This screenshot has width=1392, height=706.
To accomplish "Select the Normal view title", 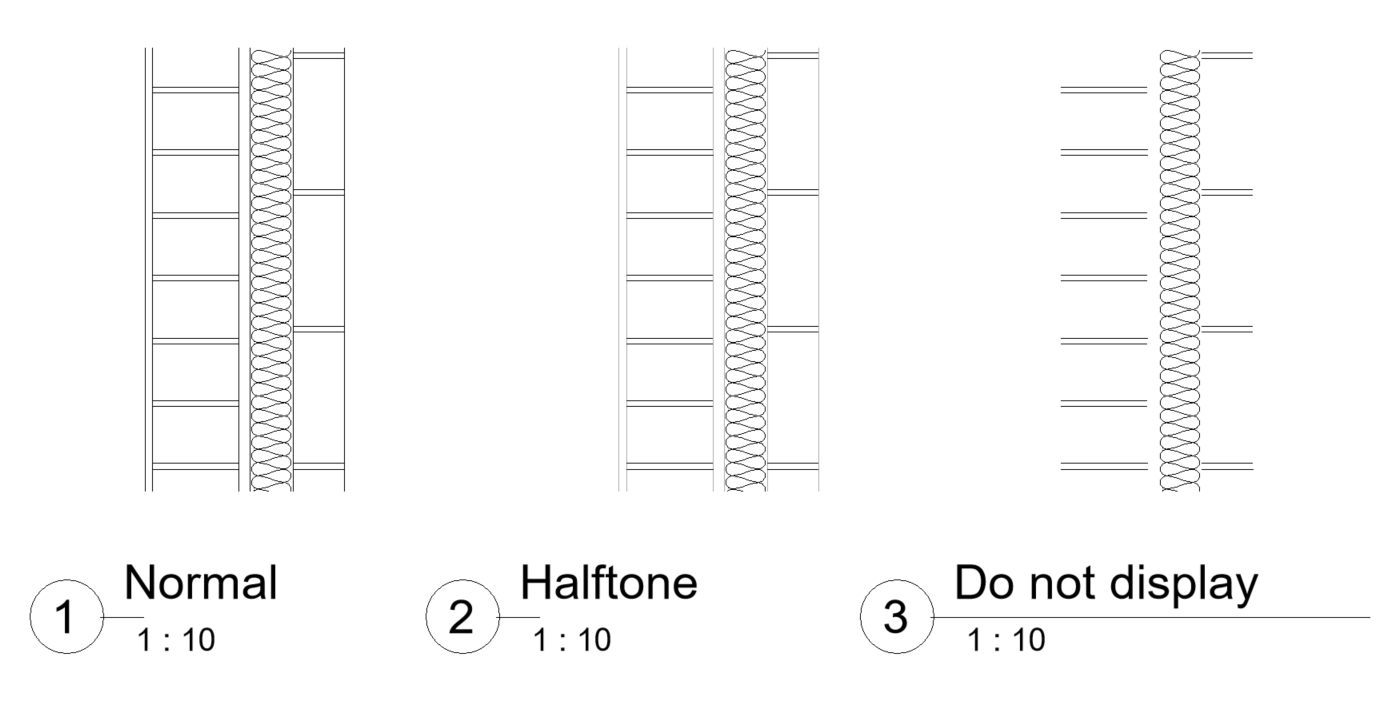I will tap(201, 583).
